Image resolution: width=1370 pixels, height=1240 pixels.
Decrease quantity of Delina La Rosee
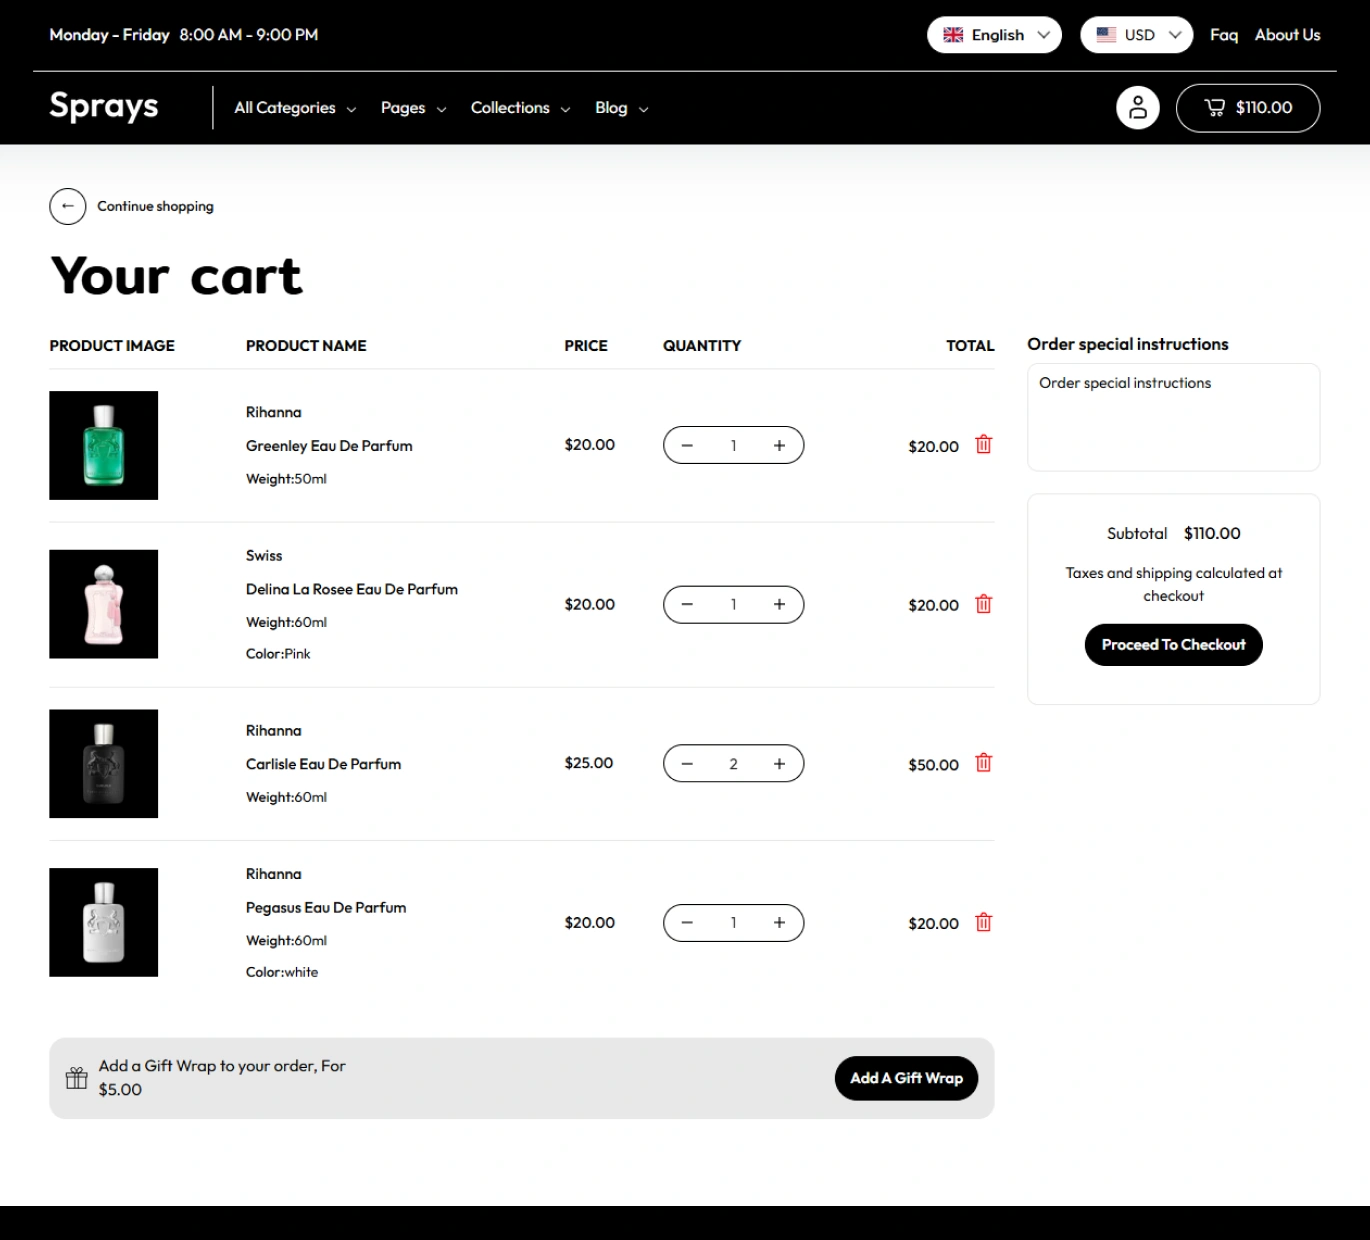pyautogui.click(x=687, y=604)
